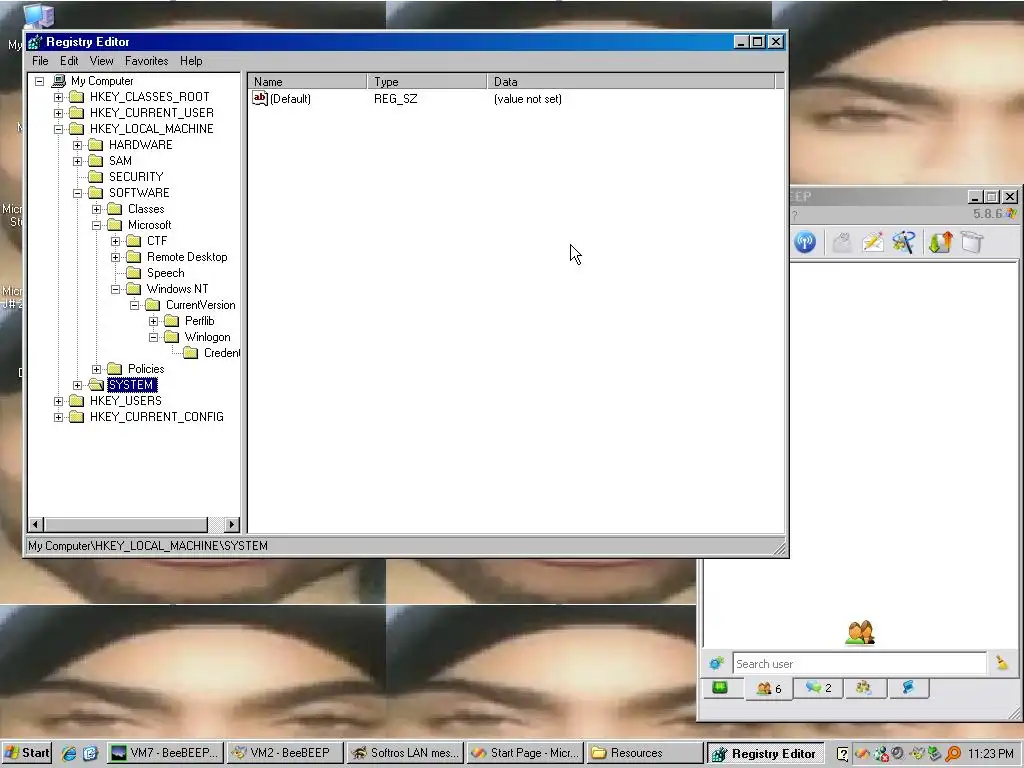Click the (value not set) data cell
The height and width of the screenshot is (768, 1024).
528,99
